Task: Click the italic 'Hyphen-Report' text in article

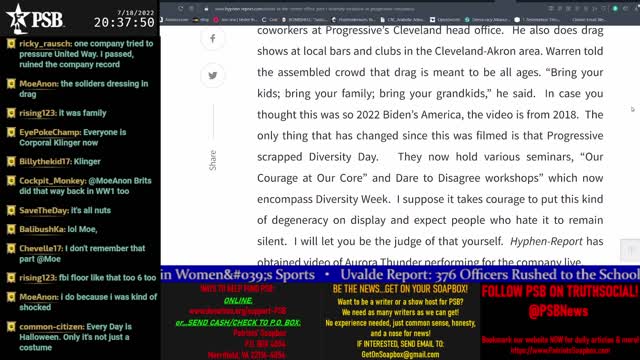Action: click(546, 241)
